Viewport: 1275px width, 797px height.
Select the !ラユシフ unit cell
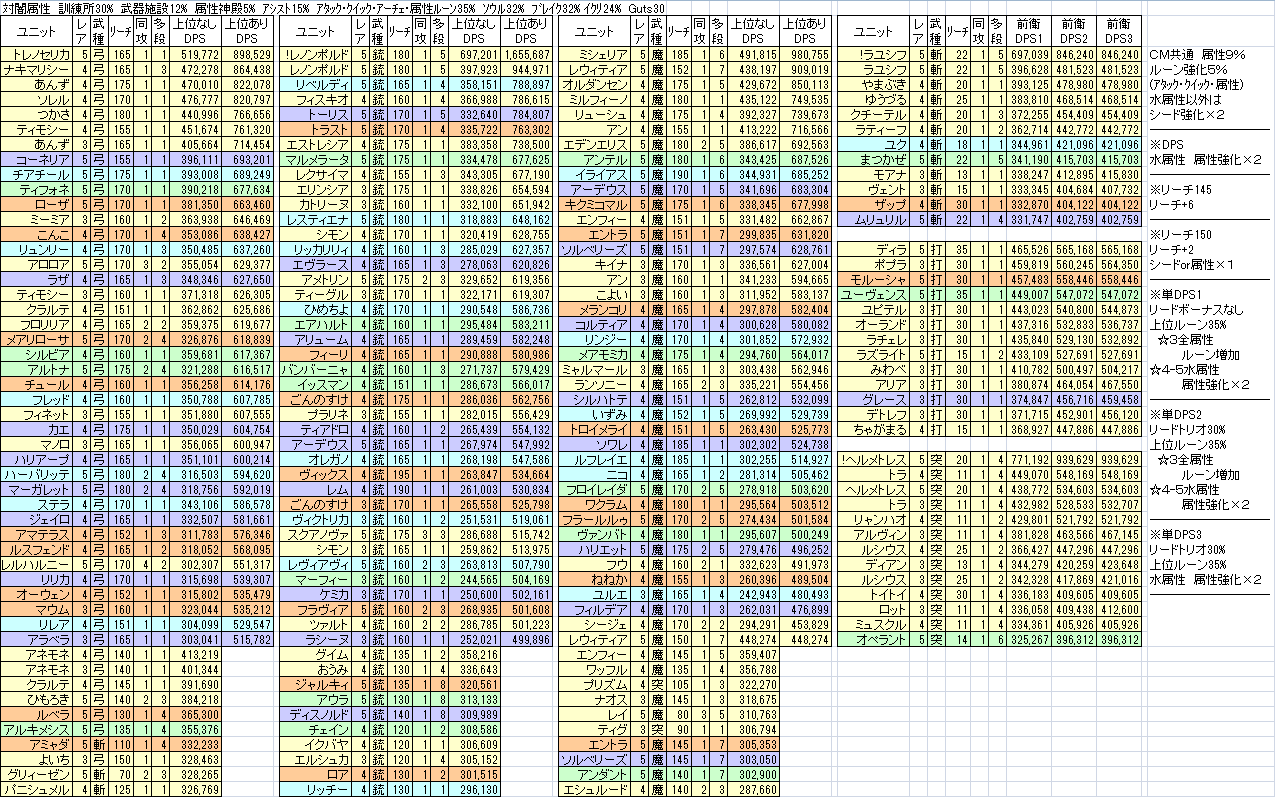point(874,53)
